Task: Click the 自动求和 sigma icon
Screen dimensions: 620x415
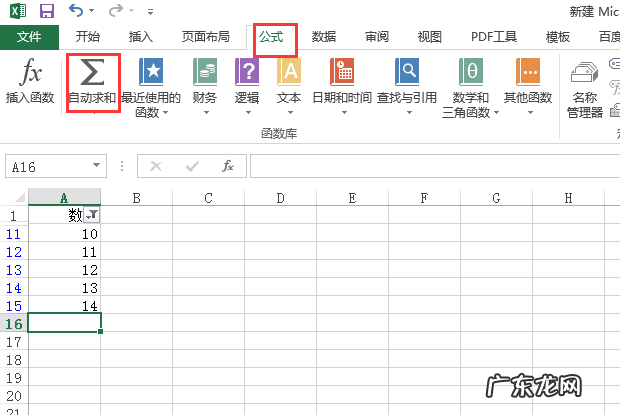Action: tap(92, 72)
